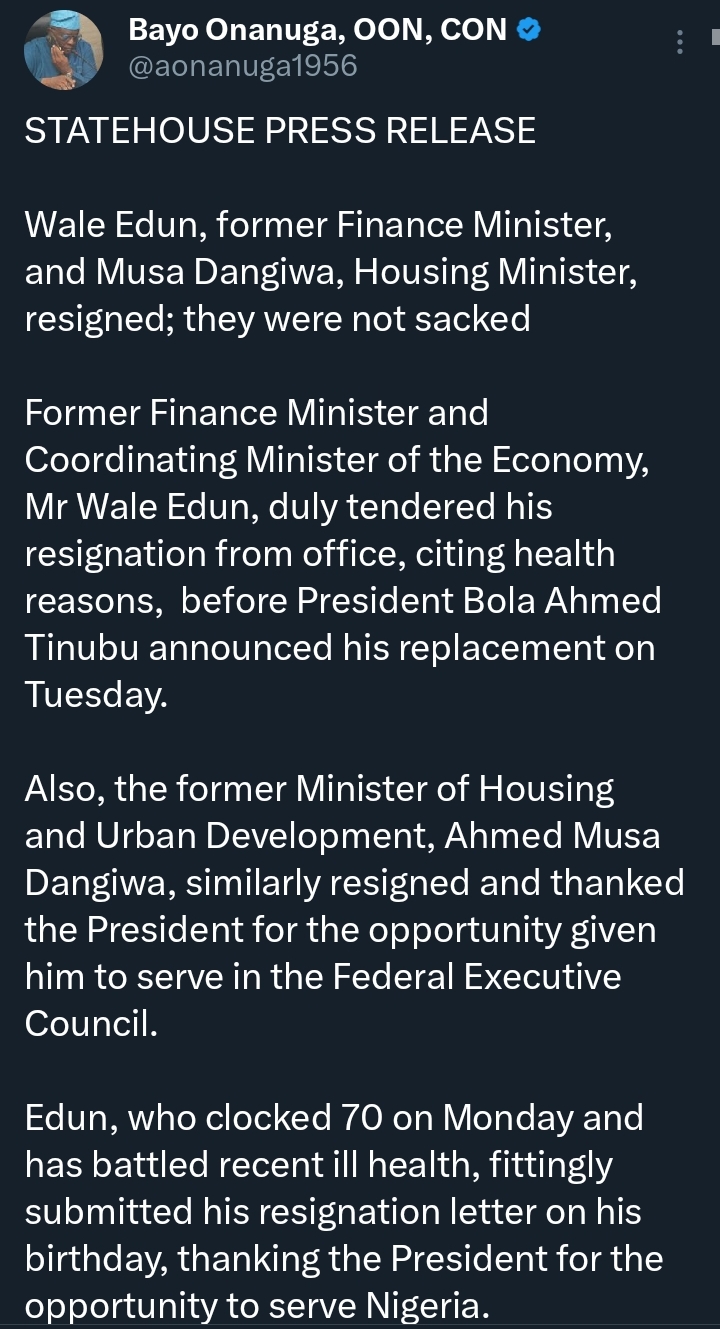The image size is (720, 1329).
Task: Click the line 'Edun, who clocked 70 on Monday and'
Action: 334,1118
